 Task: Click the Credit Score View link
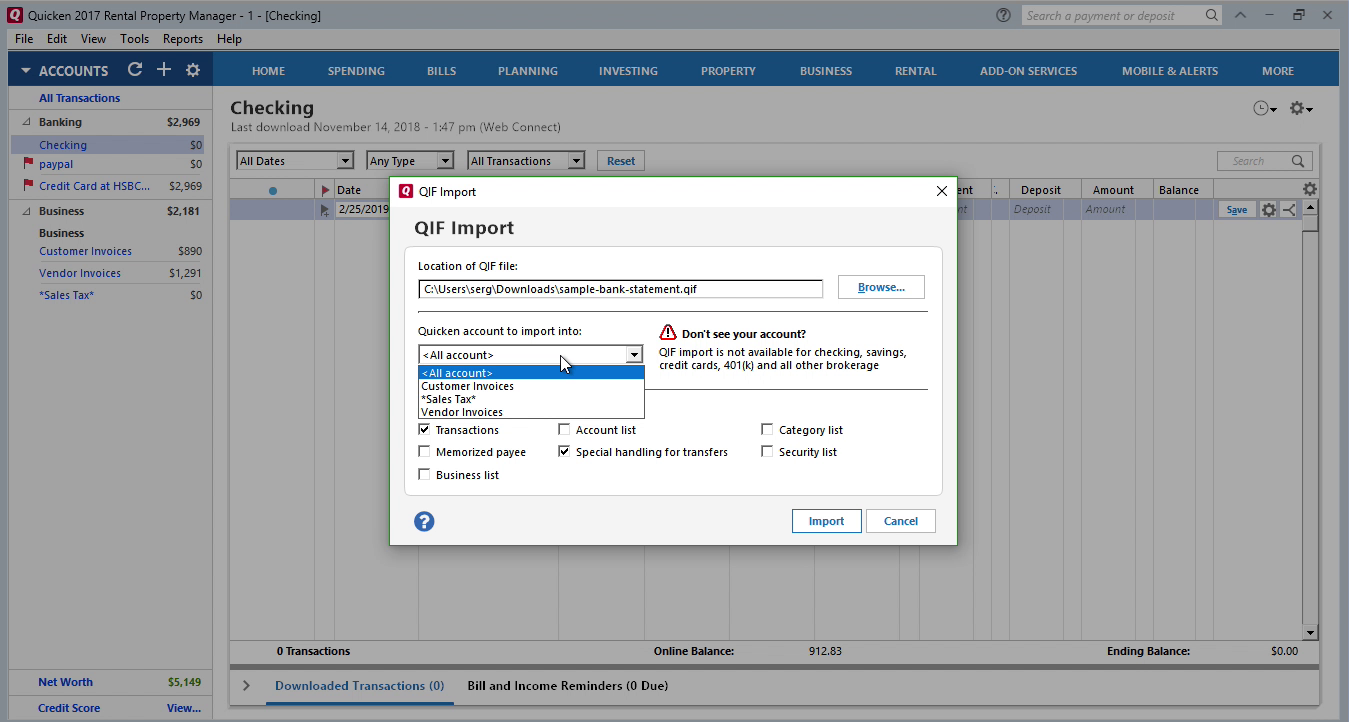184,708
